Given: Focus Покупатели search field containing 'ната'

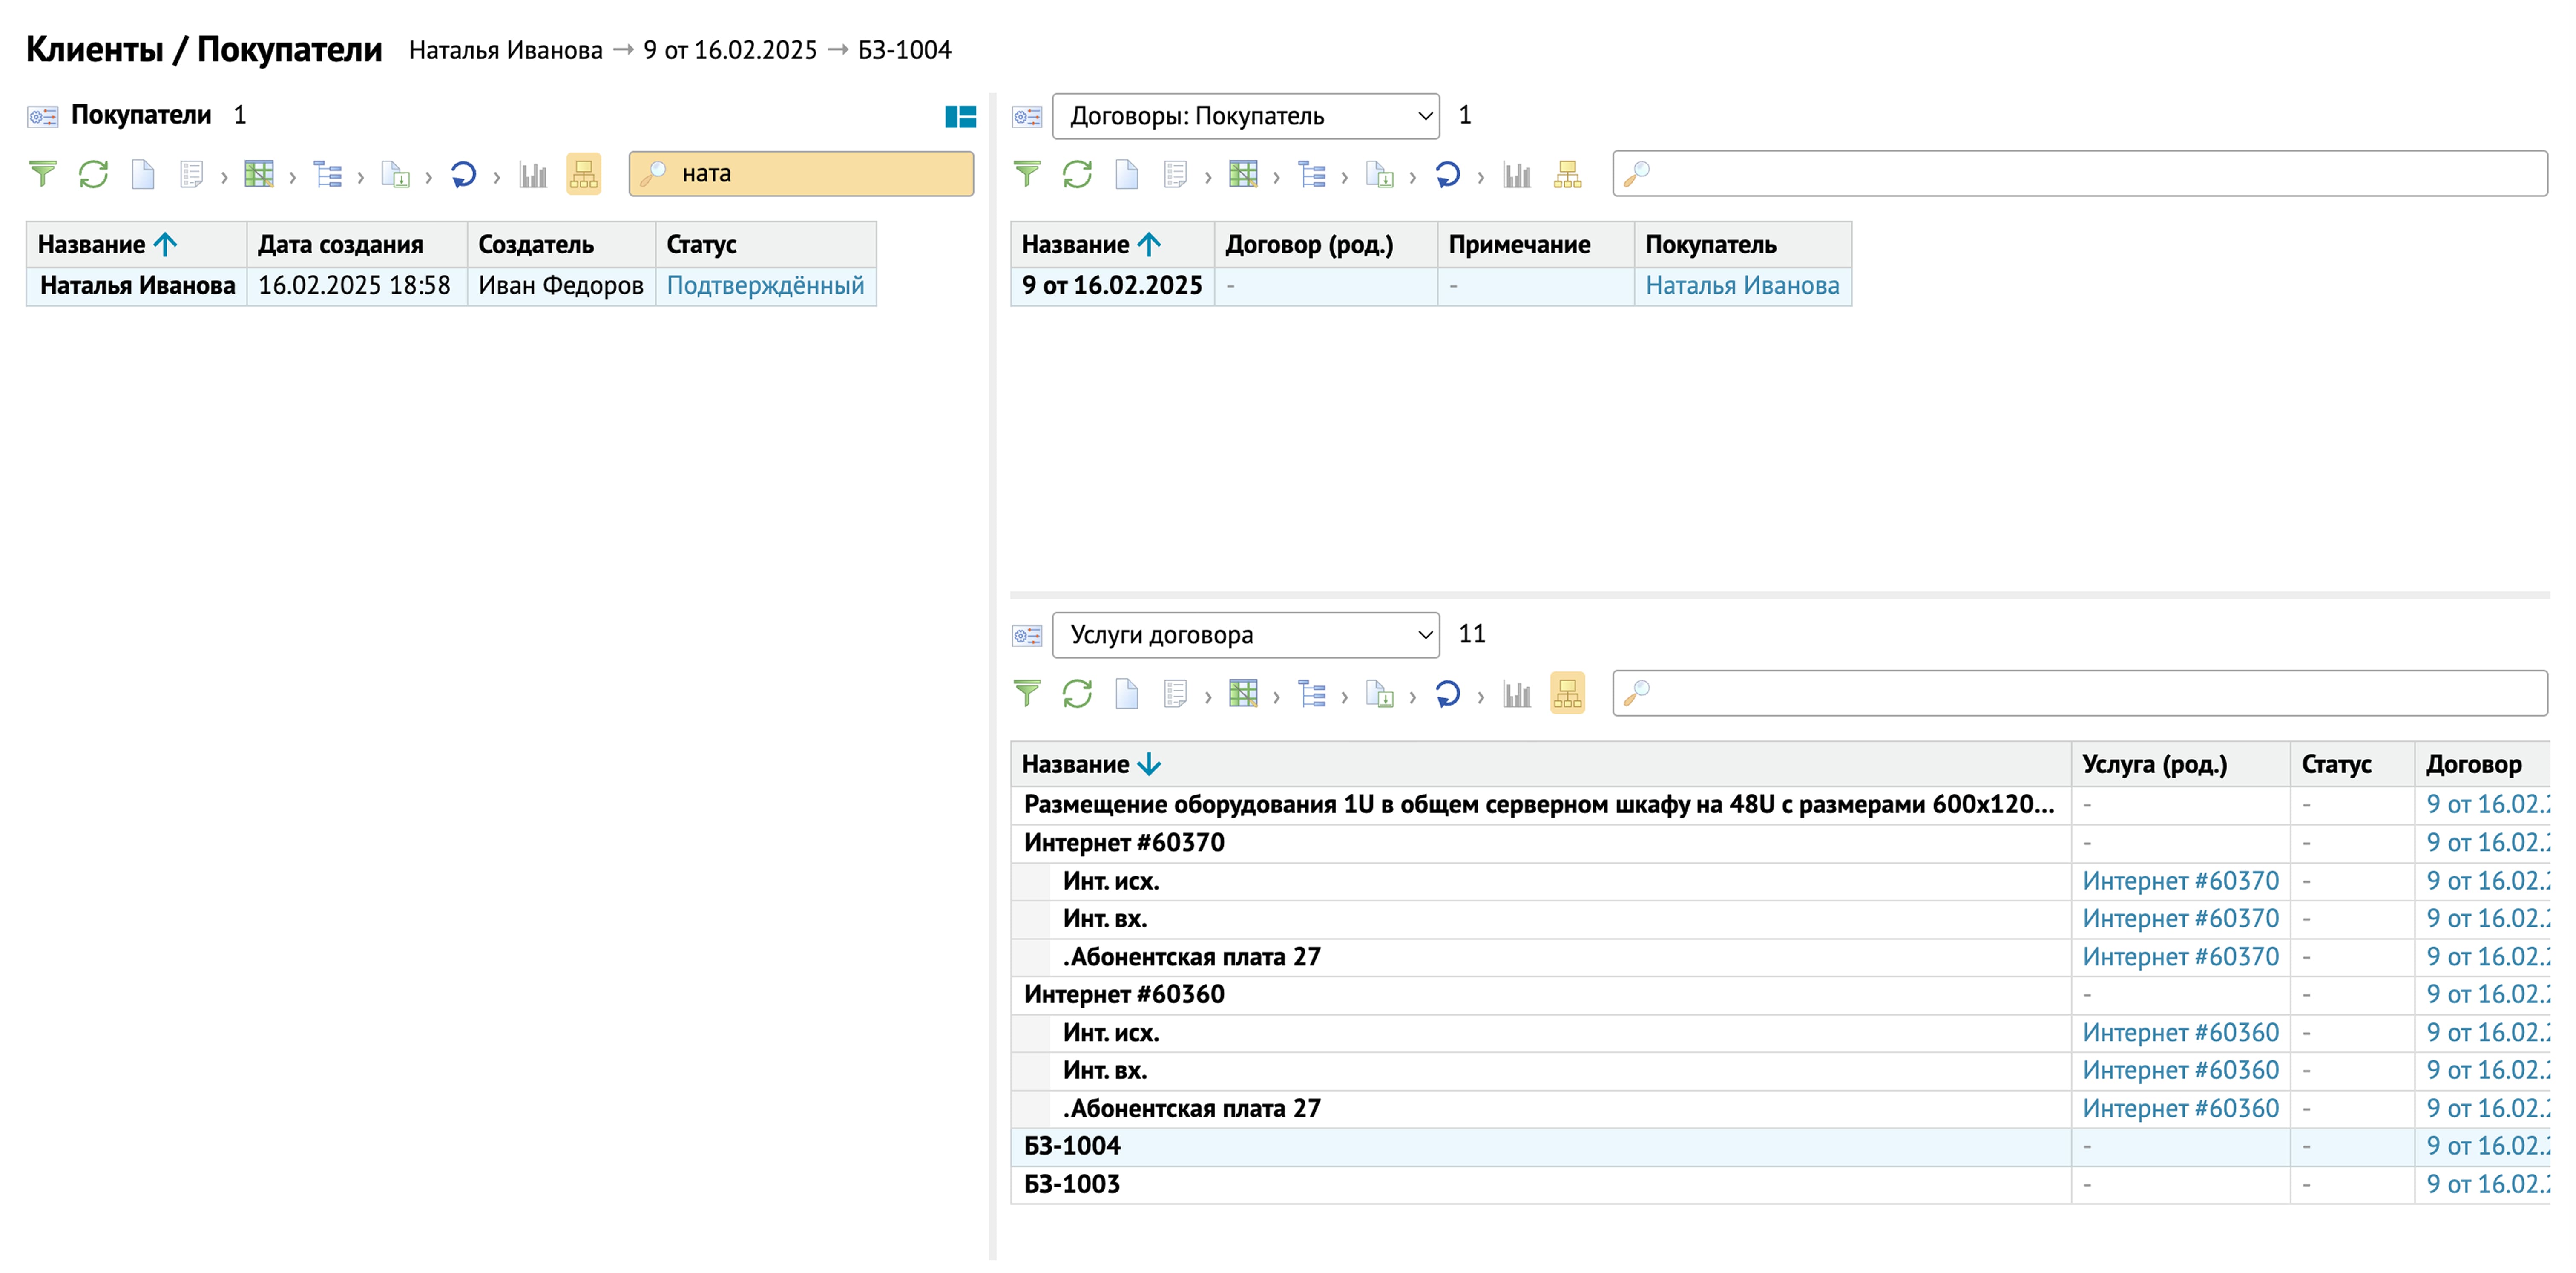Looking at the screenshot, I should (x=801, y=174).
